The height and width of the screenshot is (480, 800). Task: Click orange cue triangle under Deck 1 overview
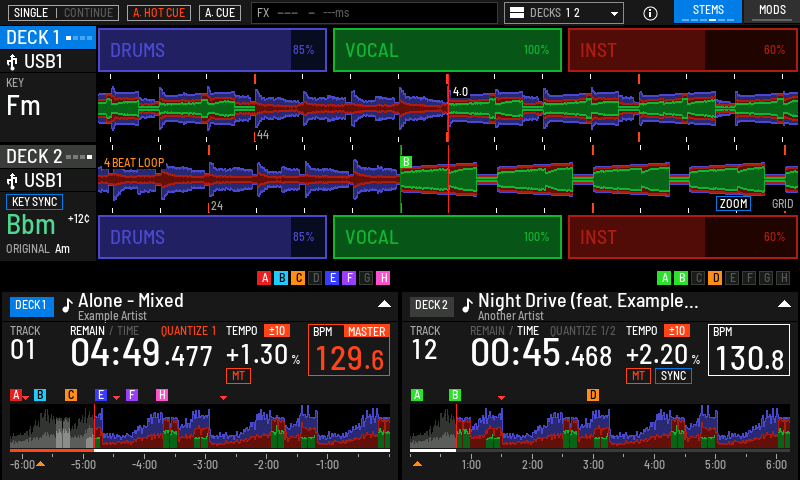pos(40,464)
